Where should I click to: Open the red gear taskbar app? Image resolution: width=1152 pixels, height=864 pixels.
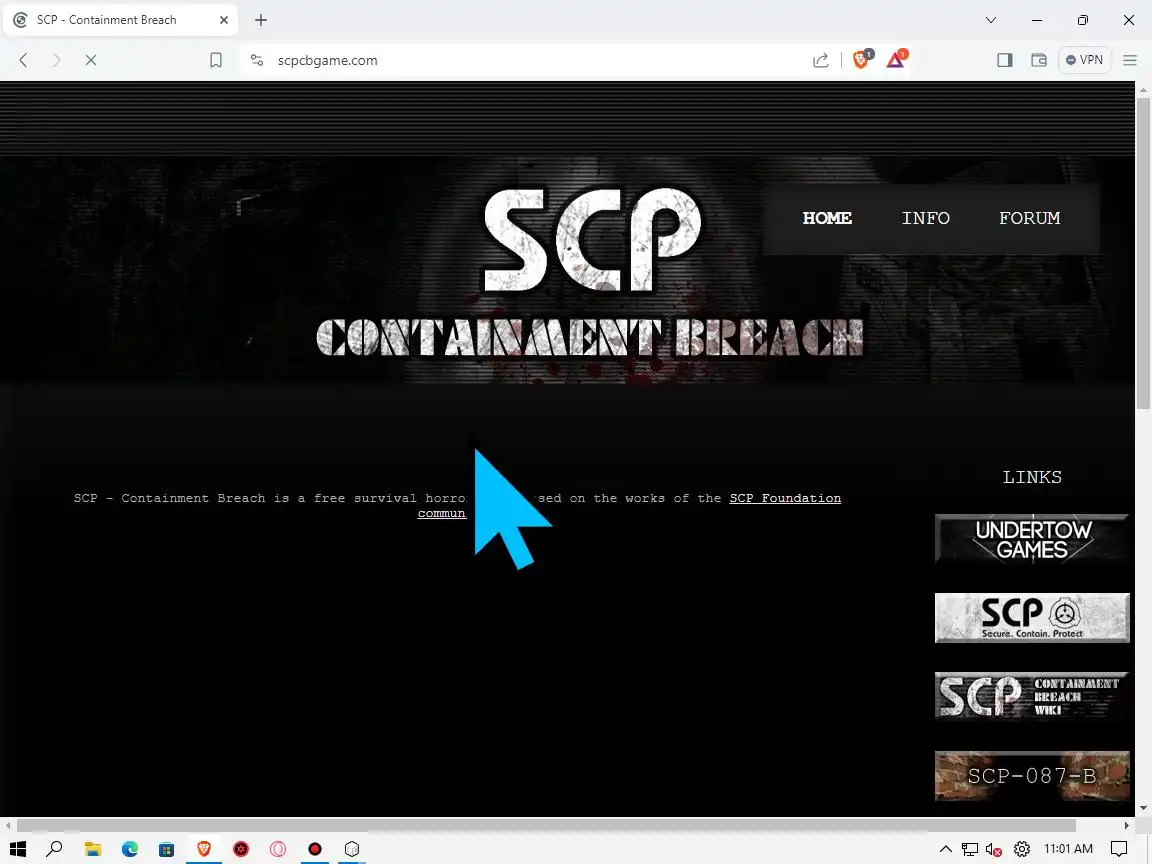coord(241,849)
